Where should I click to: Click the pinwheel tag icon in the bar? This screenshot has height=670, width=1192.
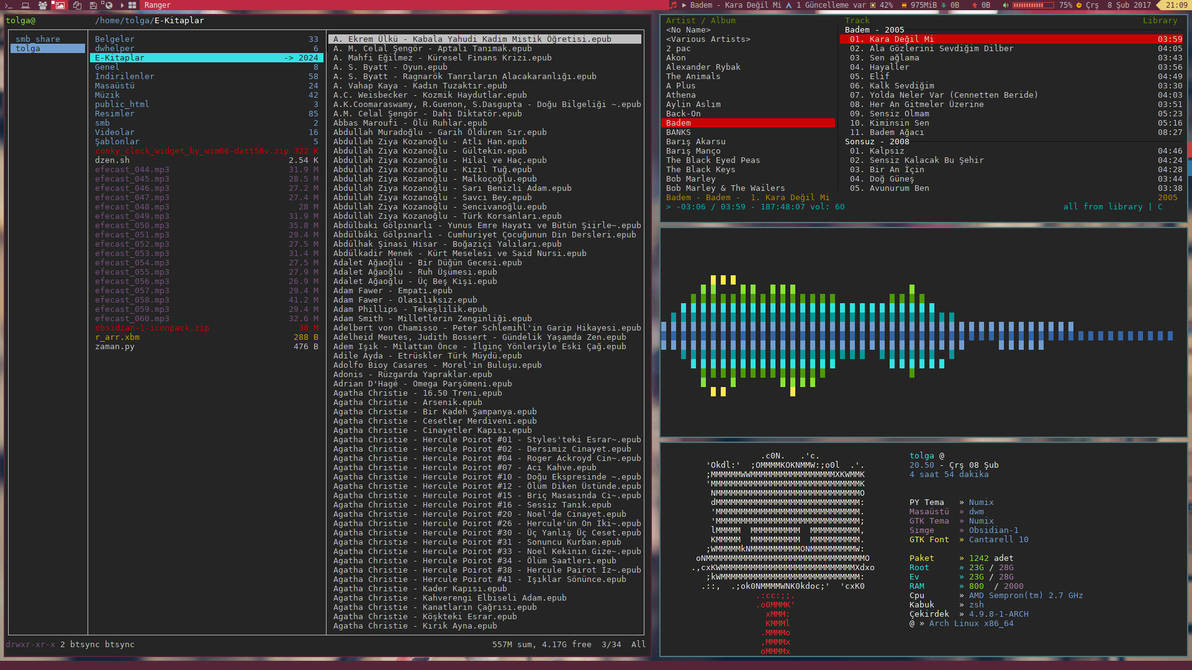77,5
